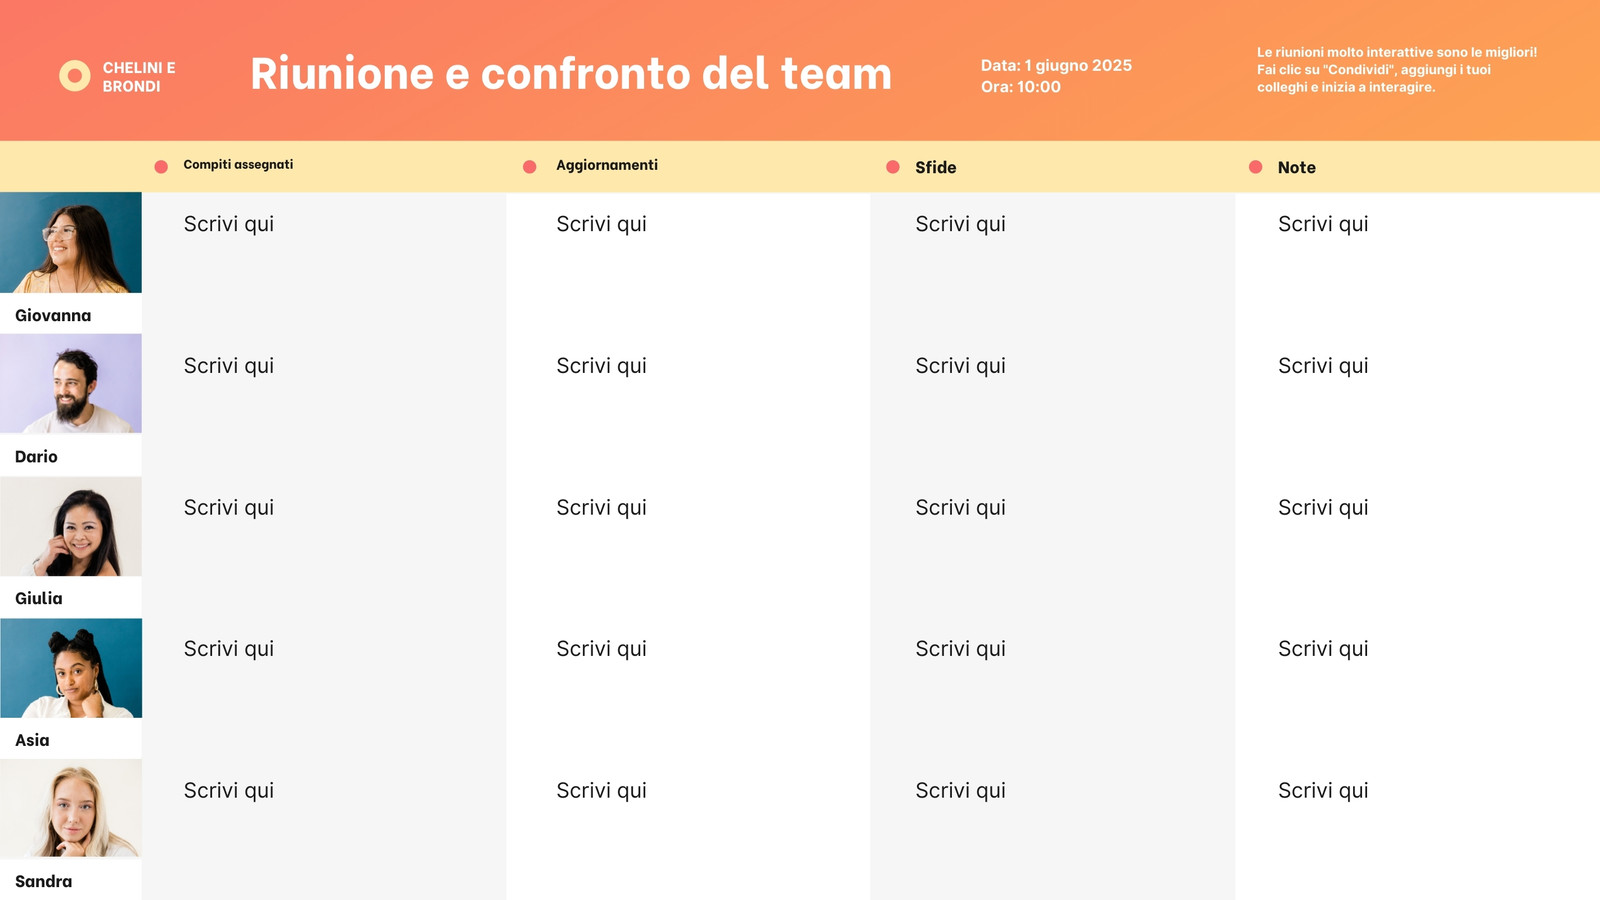1600x900 pixels.
Task: Click the Ora: 10:00 time text
Action: 1020,87
